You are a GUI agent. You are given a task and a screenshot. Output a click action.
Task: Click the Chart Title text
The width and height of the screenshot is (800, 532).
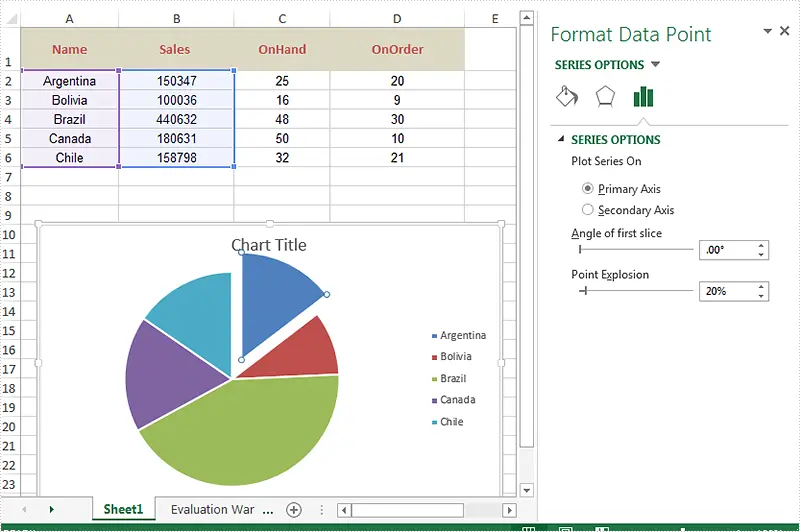(269, 245)
